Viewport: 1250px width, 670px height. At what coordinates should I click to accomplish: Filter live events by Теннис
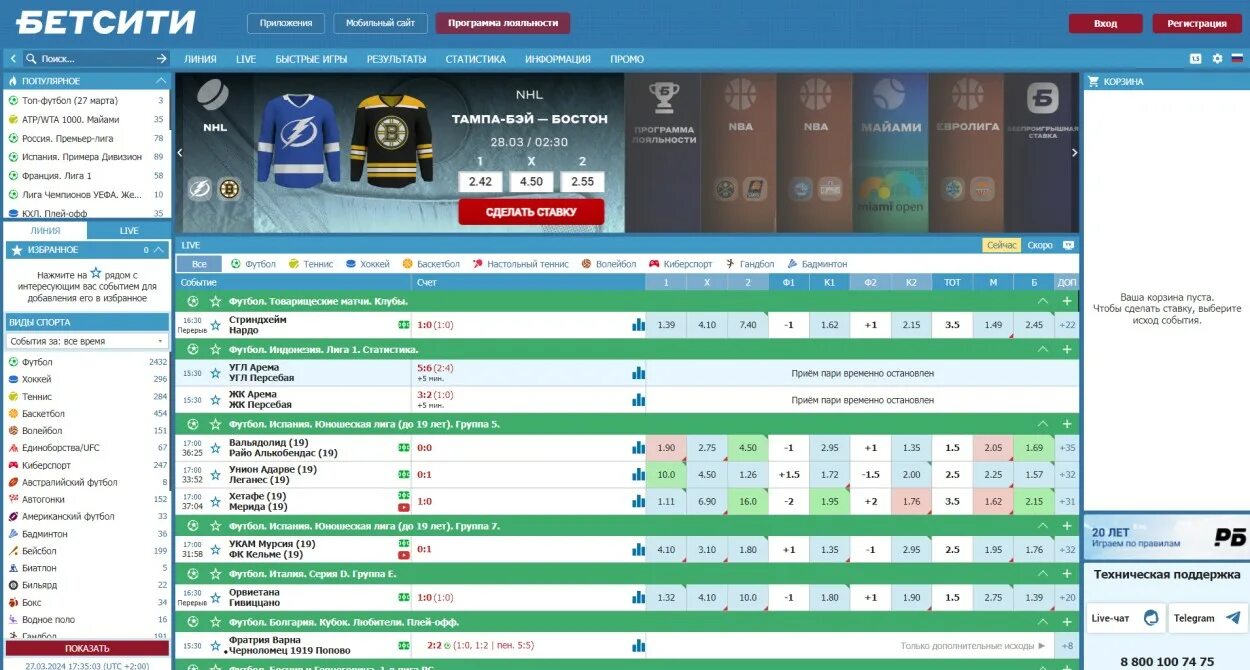pos(311,264)
